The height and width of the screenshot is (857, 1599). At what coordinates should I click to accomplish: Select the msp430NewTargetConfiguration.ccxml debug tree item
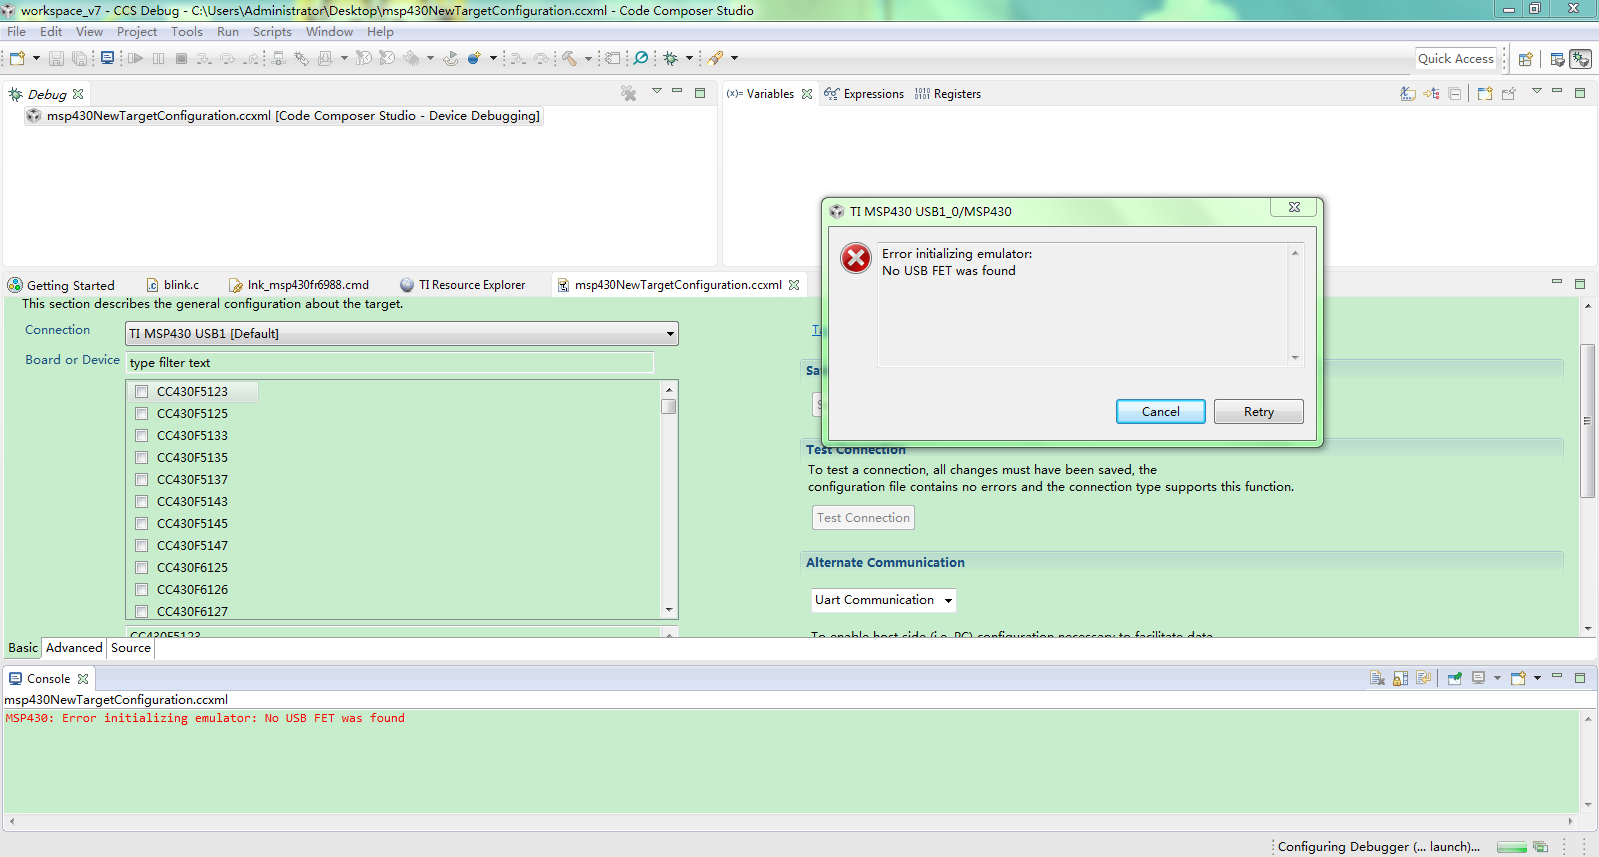[x=284, y=116]
